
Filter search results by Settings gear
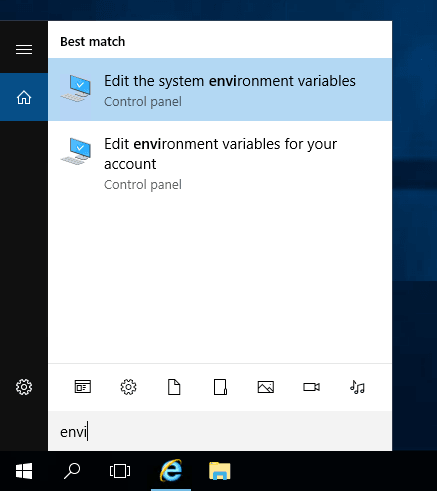pos(128,387)
